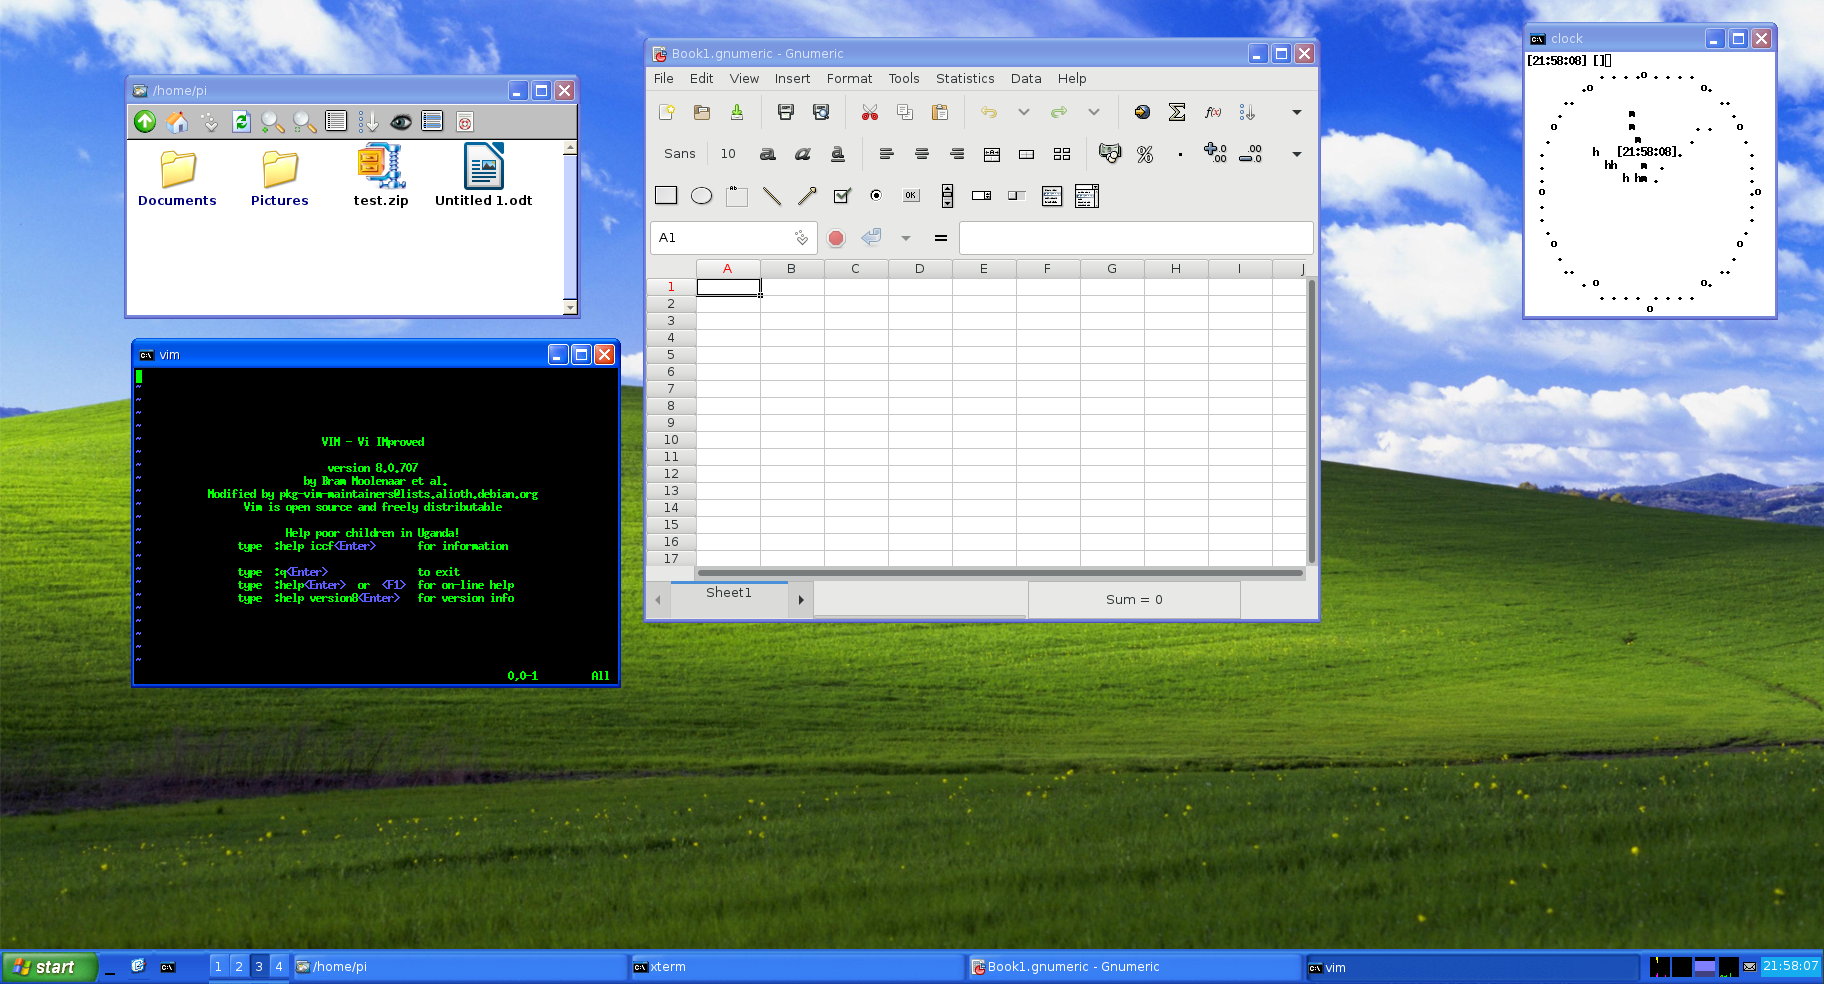The image size is (1824, 984).
Task: Zoom in on file manager icons
Action: point(272,121)
